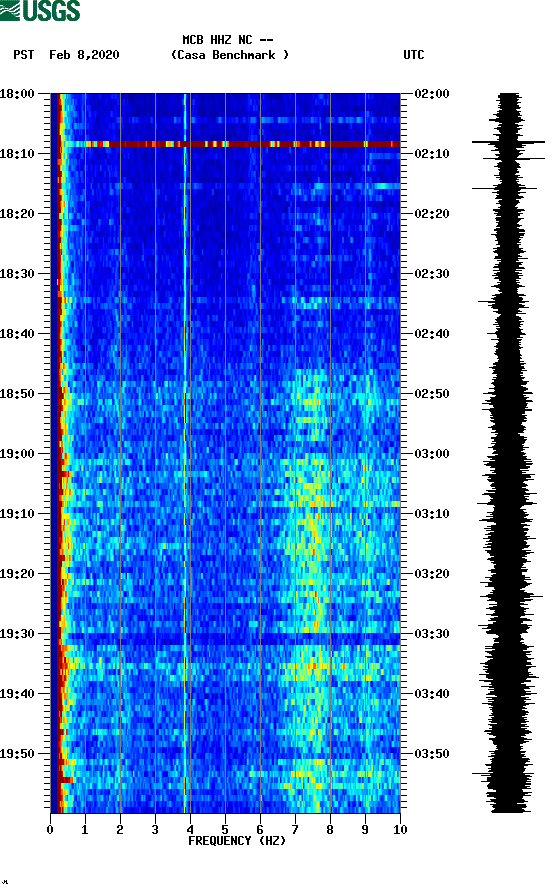552x893 pixels.
Task: Click the 'PST' timezone label
Action: pyautogui.click(x=23, y=55)
